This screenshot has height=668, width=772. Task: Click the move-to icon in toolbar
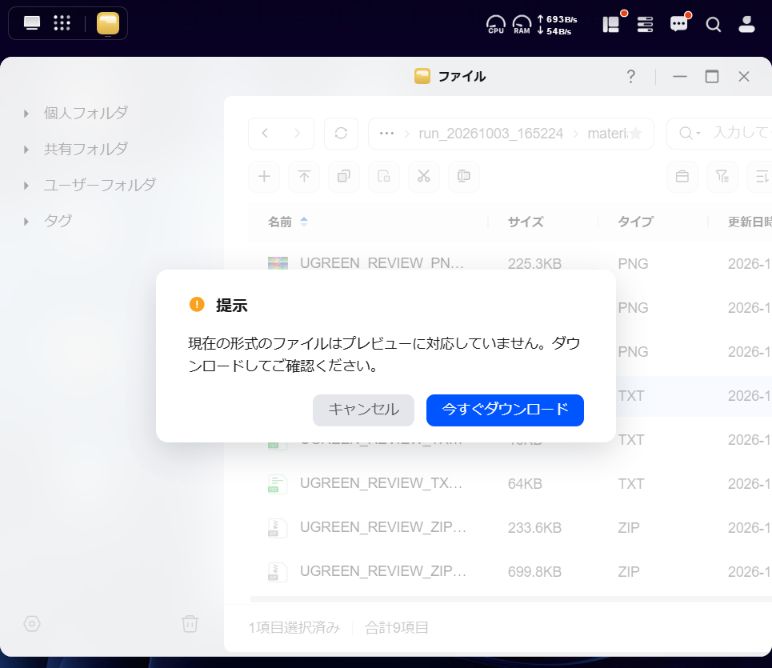464,176
